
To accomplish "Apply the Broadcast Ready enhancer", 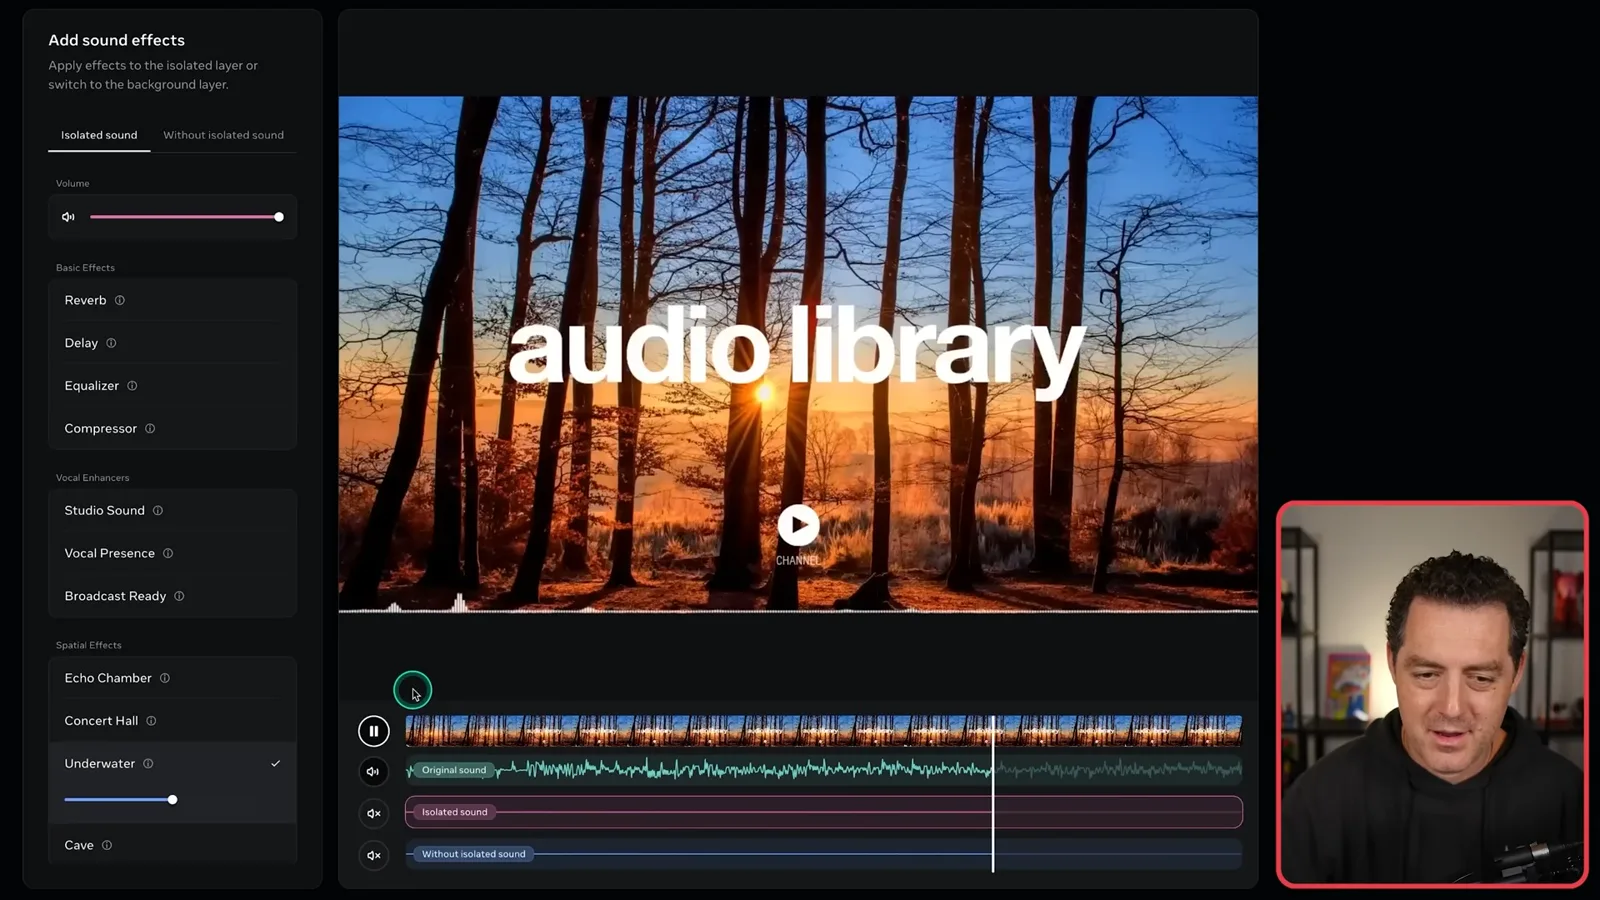I will click(x=172, y=596).
